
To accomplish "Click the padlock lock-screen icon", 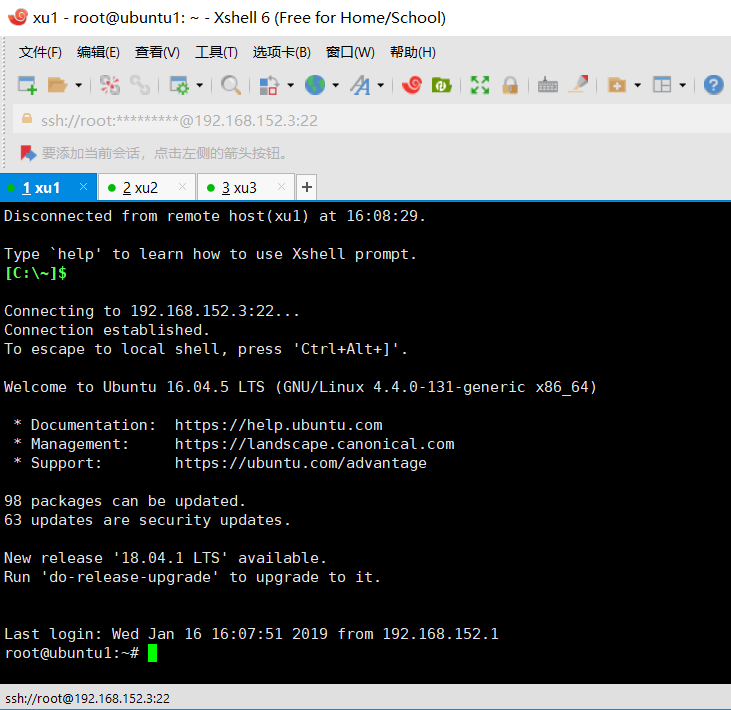I will (510, 85).
